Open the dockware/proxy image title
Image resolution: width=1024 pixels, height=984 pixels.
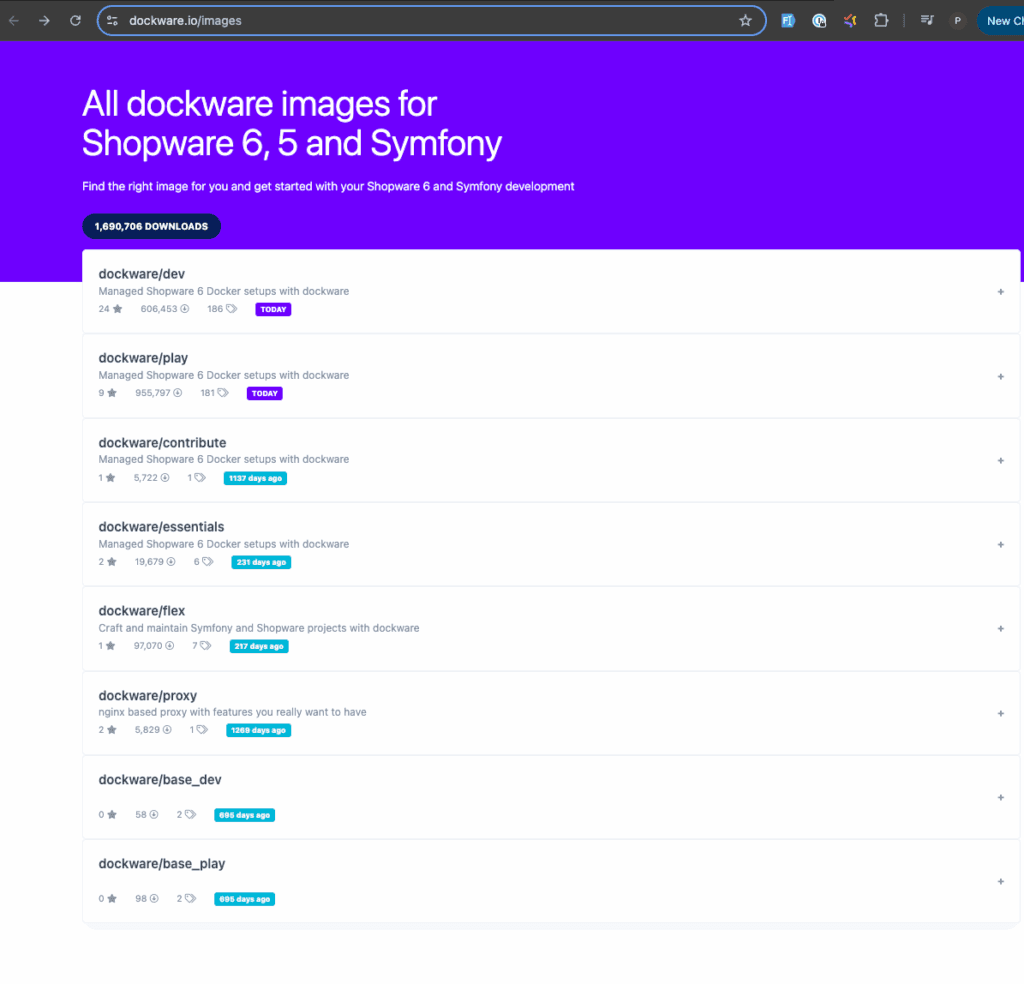pyautogui.click(x=148, y=696)
